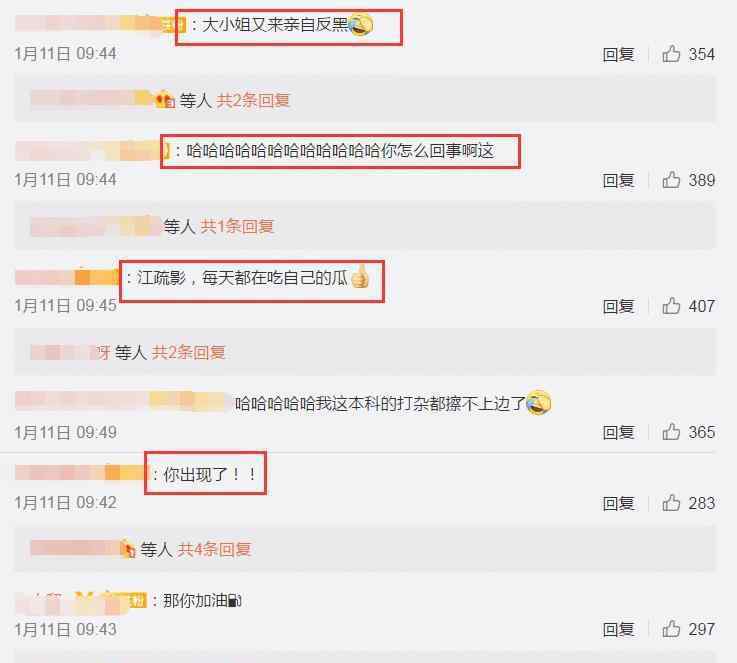Reply to the 哈哈哈 你怎么回事啊这 comment
This screenshot has width=737, height=663.
point(619,180)
